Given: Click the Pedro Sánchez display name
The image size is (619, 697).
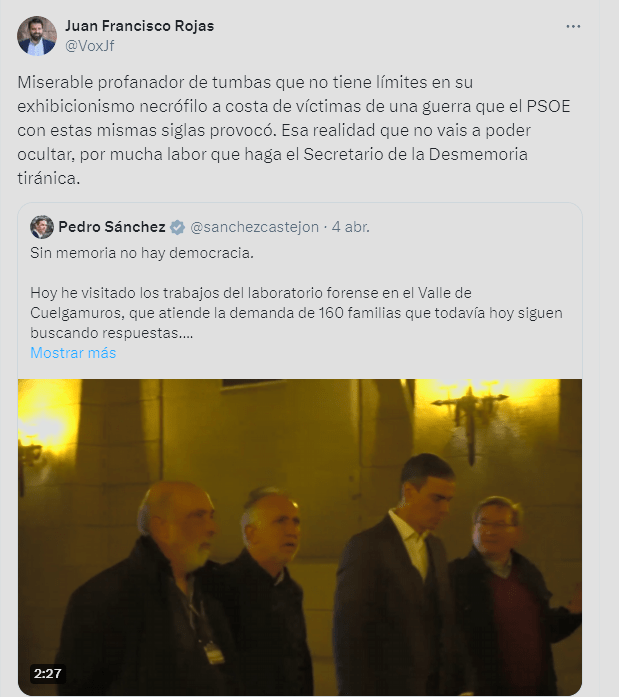Looking at the screenshot, I should pos(112,227).
